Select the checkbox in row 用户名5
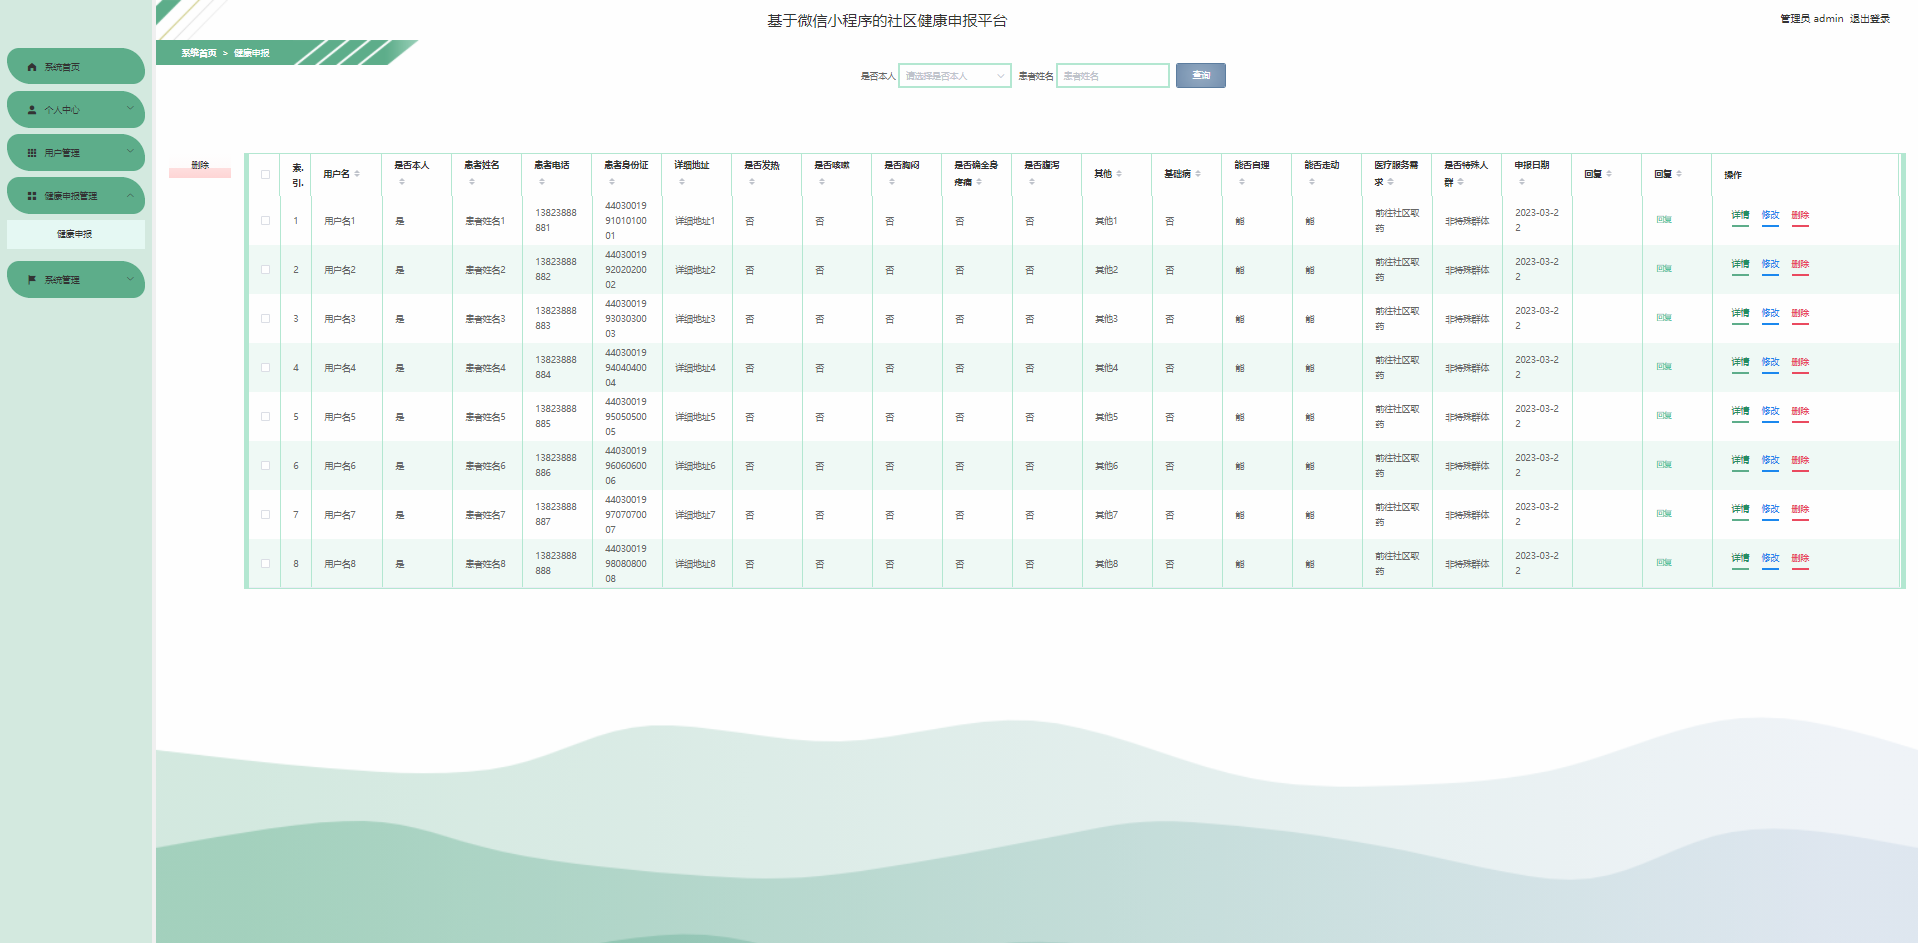 [266, 417]
